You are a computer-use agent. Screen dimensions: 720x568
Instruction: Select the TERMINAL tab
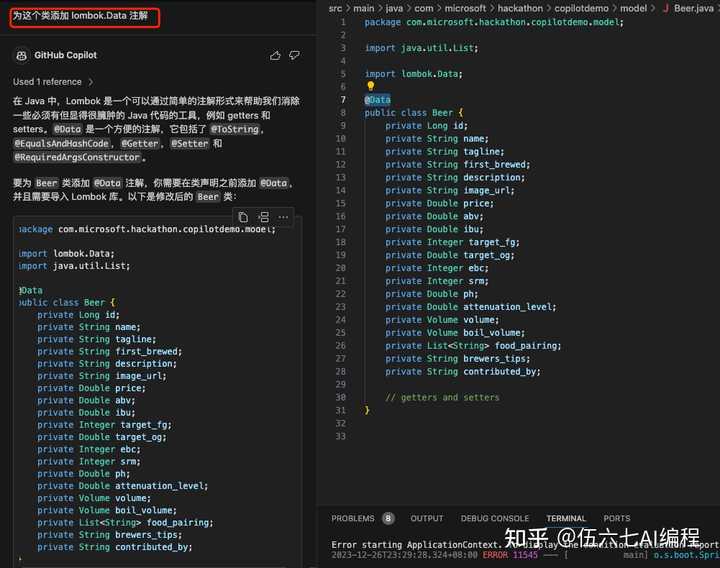(566, 518)
